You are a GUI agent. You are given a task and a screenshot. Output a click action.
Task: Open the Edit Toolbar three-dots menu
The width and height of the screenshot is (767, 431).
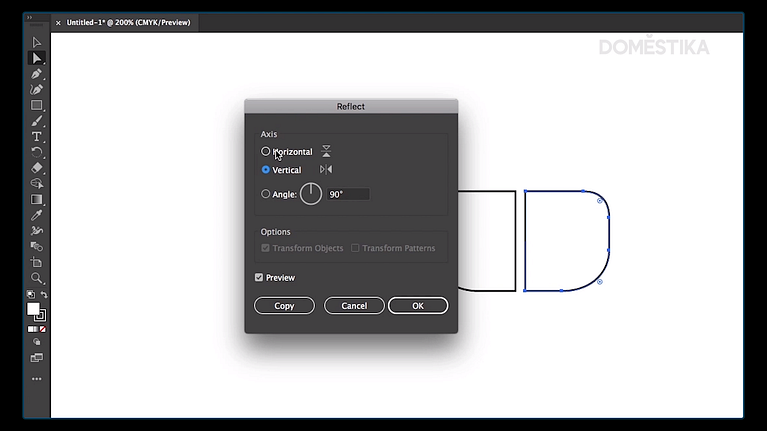(x=37, y=379)
